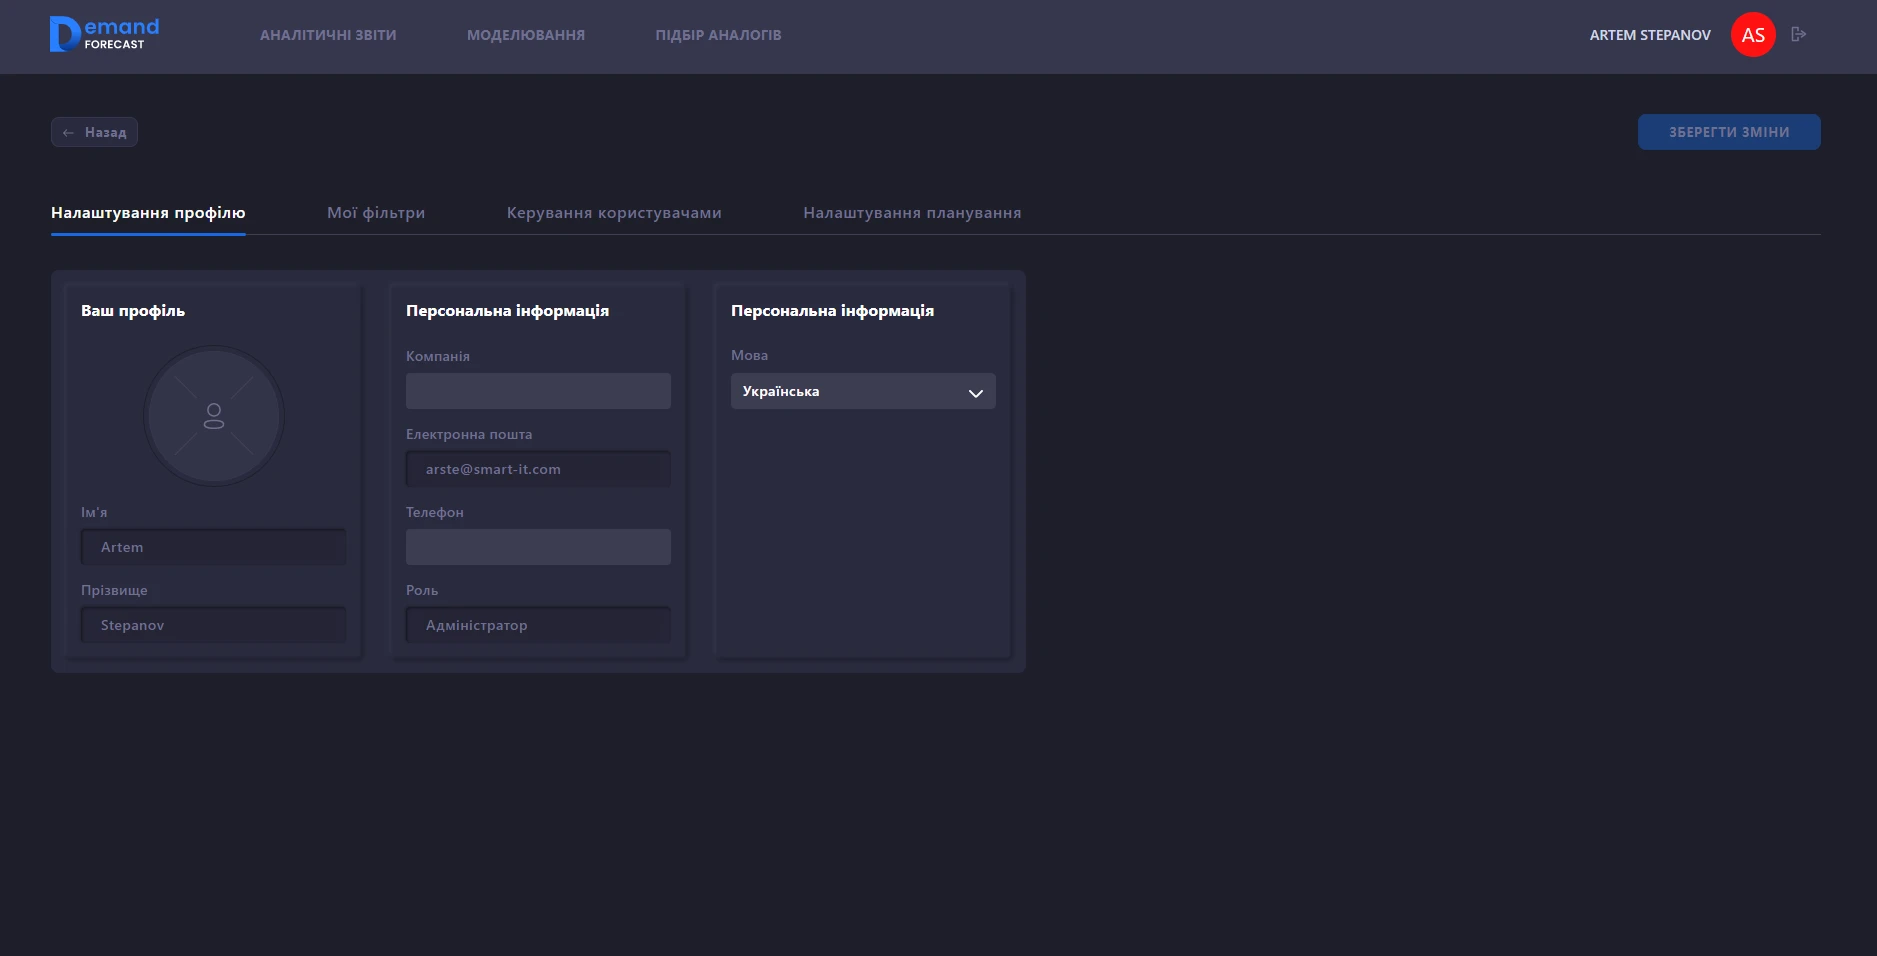Click the logout icon in header
1877x956 pixels.
point(1798,34)
